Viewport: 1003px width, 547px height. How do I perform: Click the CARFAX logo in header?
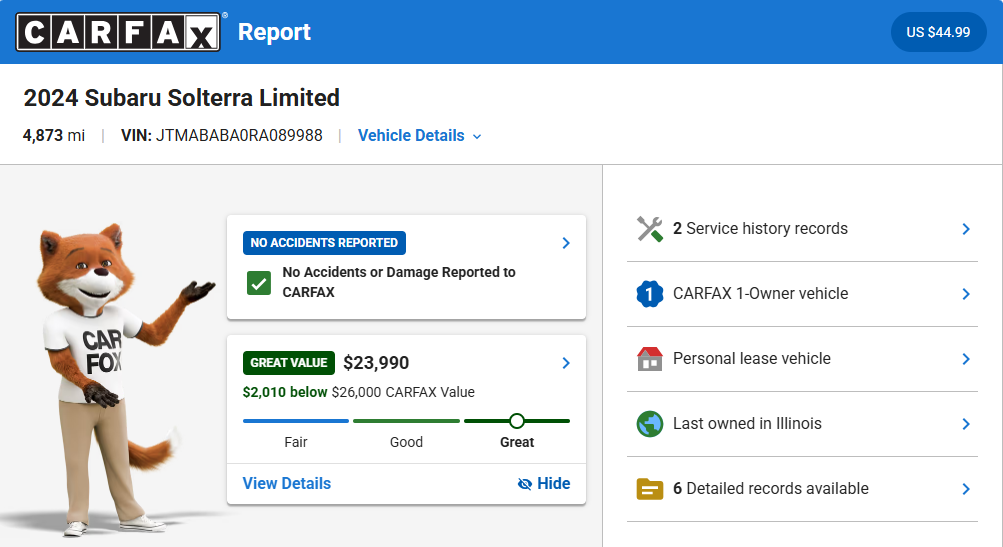pos(117,32)
